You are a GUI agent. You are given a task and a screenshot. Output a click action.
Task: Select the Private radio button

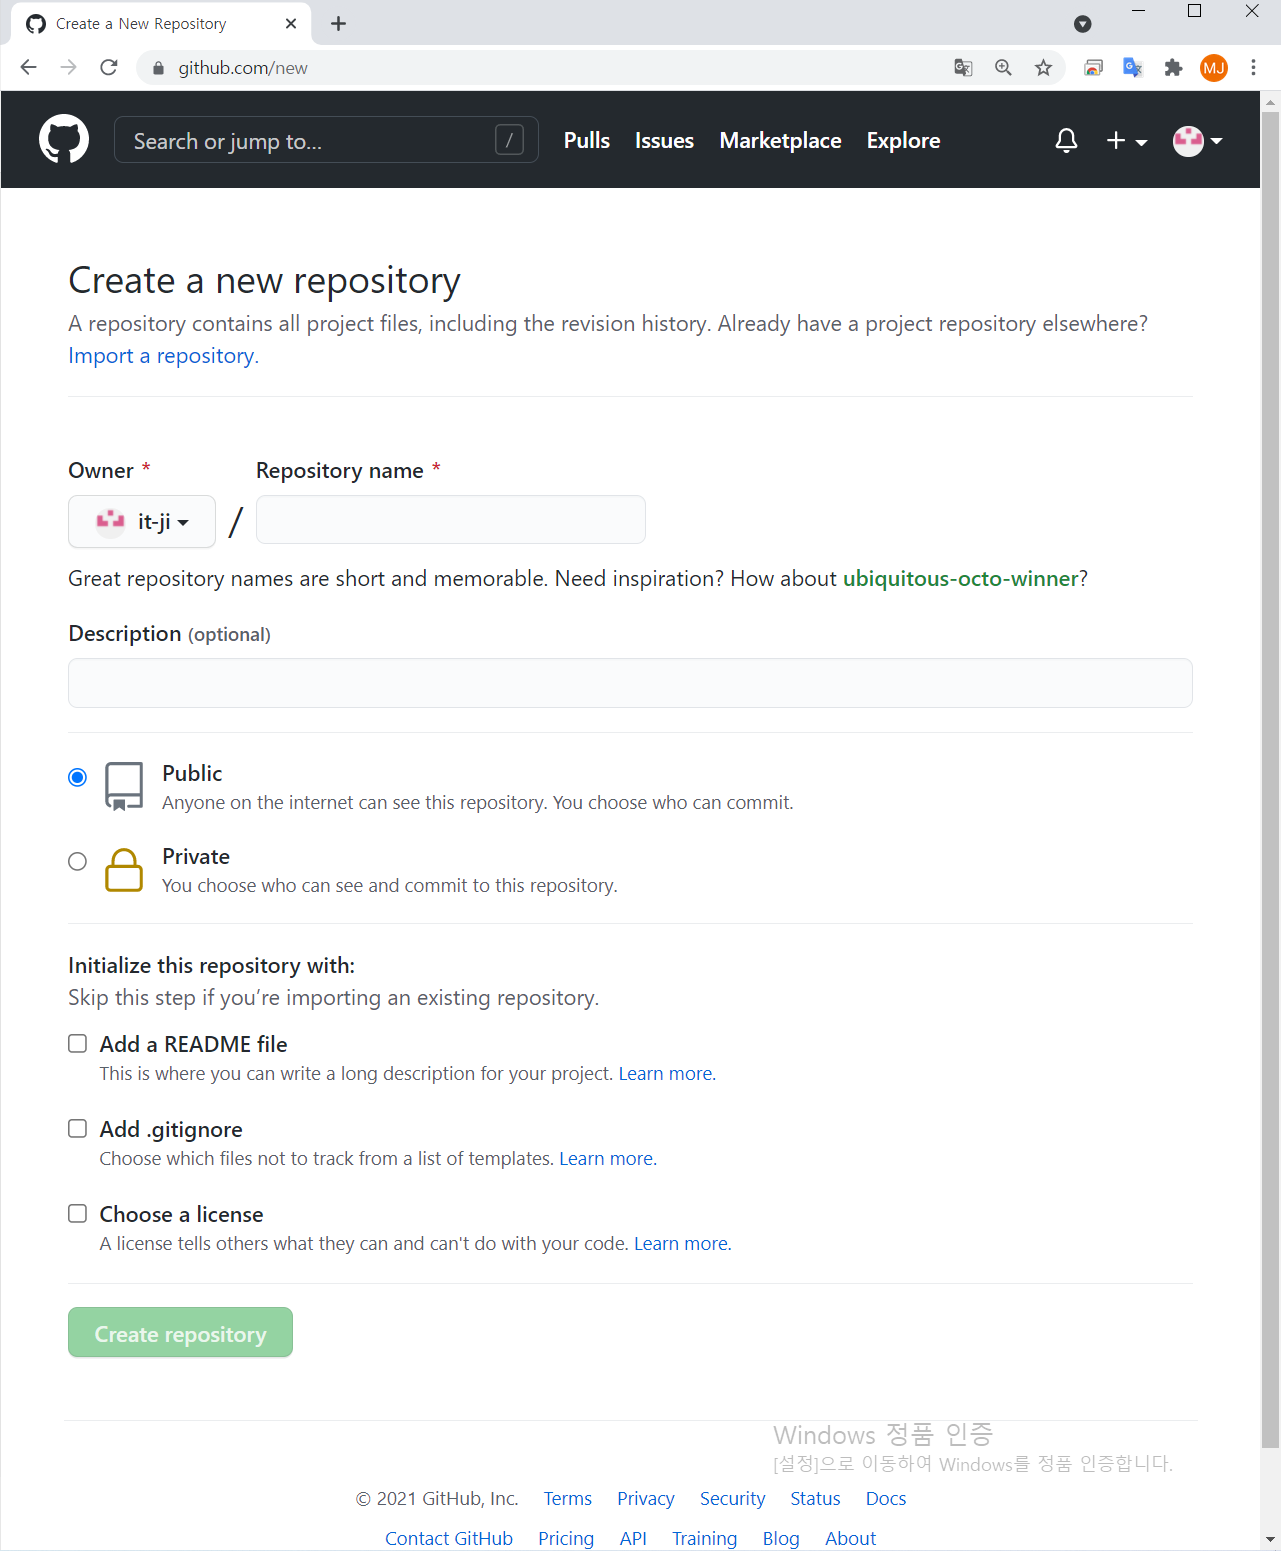tap(77, 861)
